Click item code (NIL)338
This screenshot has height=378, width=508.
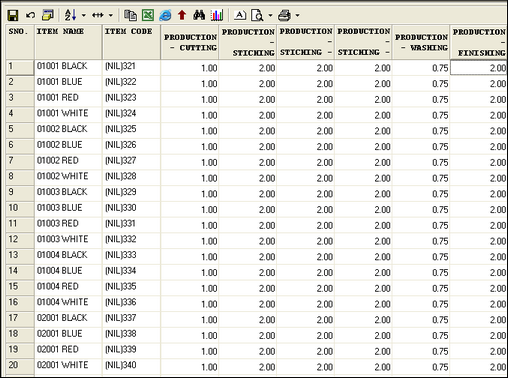(120, 334)
